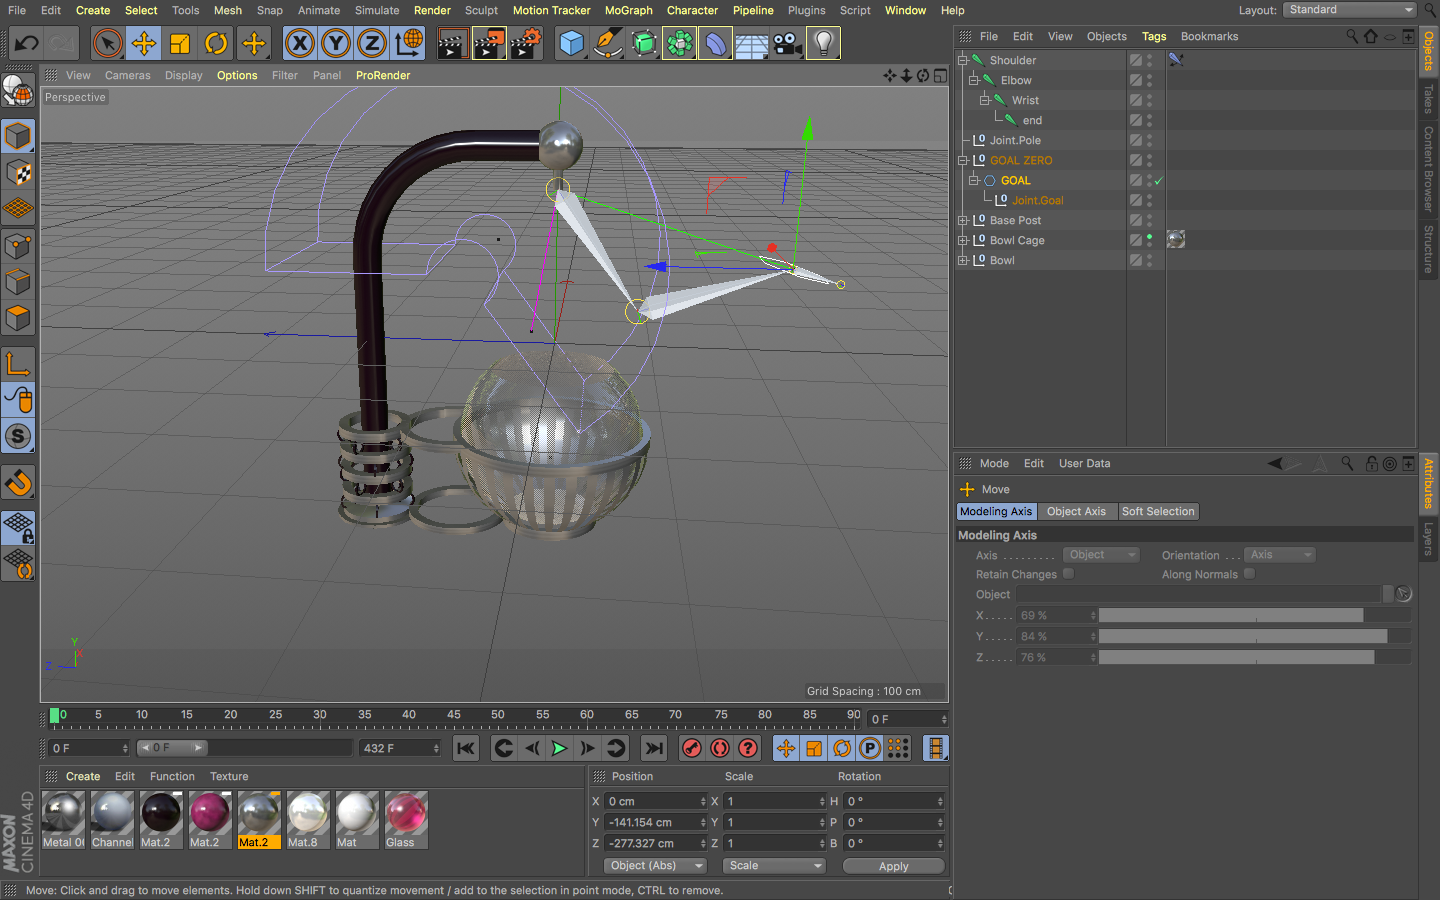Click the Apply button
1440x900 pixels.
tap(893, 866)
